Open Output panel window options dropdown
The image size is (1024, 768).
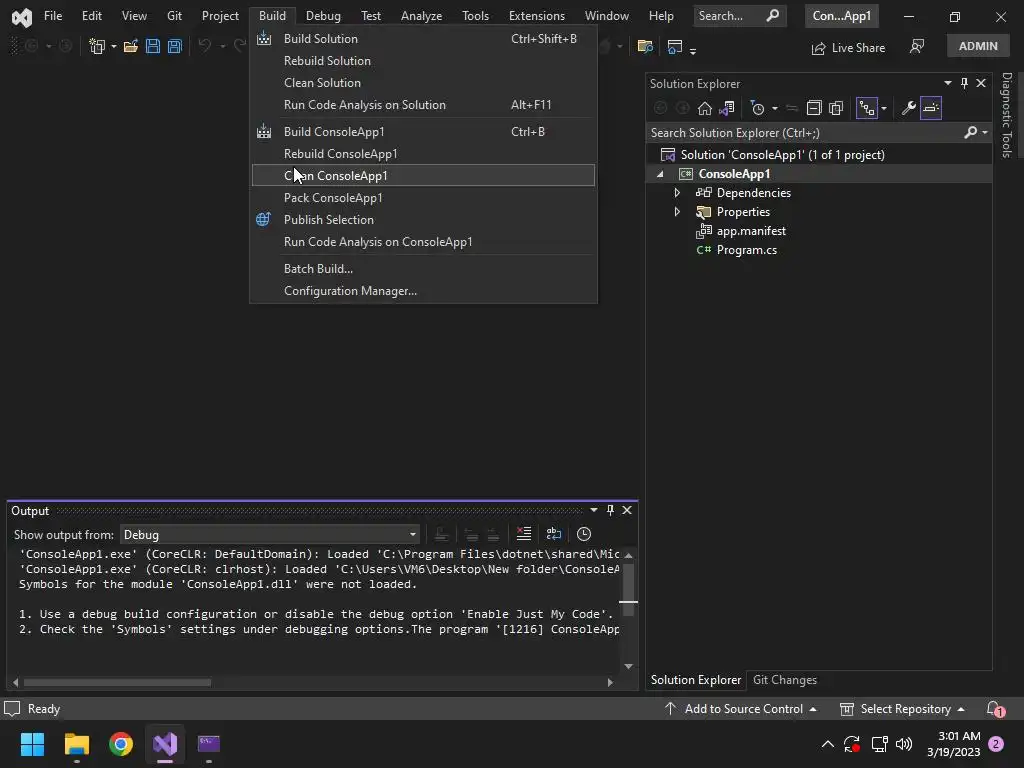point(594,510)
